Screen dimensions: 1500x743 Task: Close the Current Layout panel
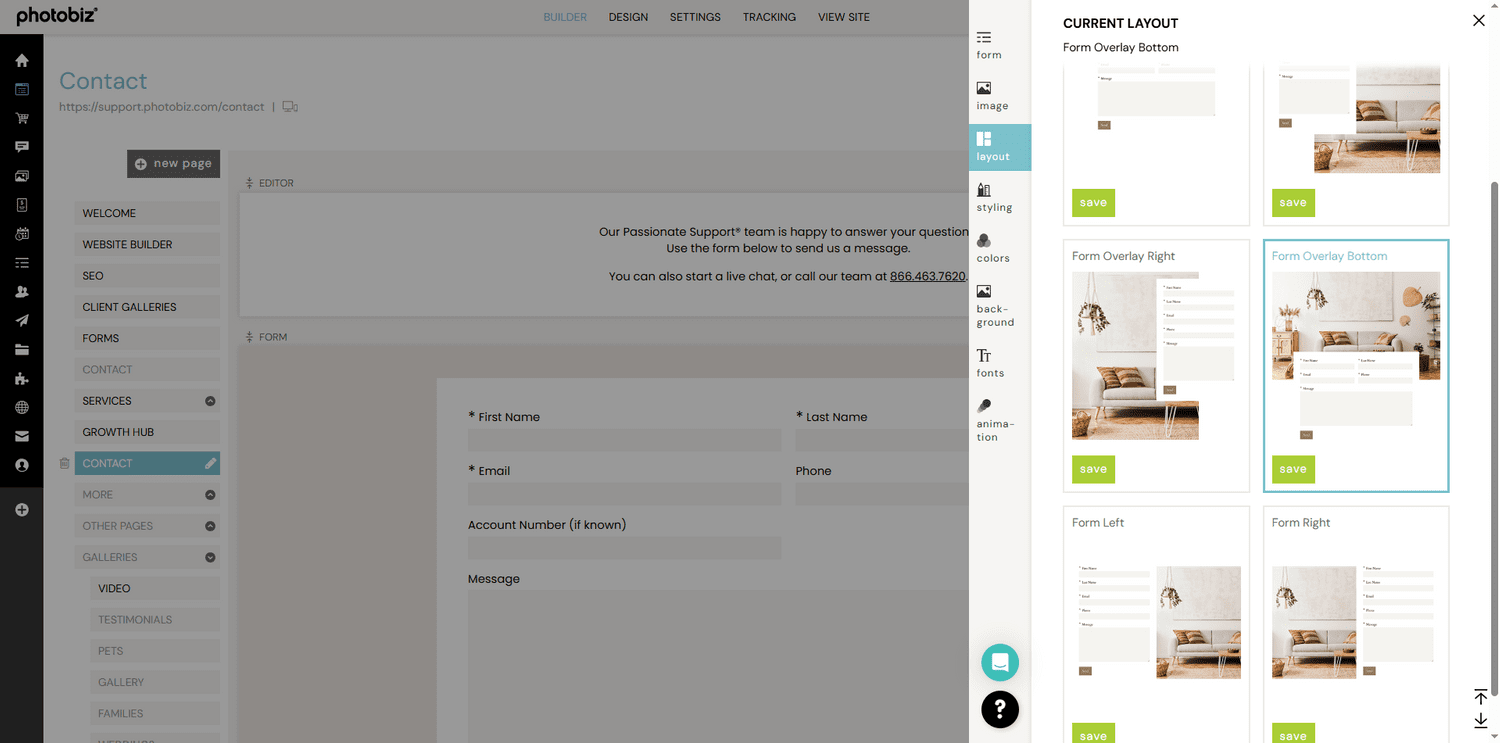click(1479, 20)
